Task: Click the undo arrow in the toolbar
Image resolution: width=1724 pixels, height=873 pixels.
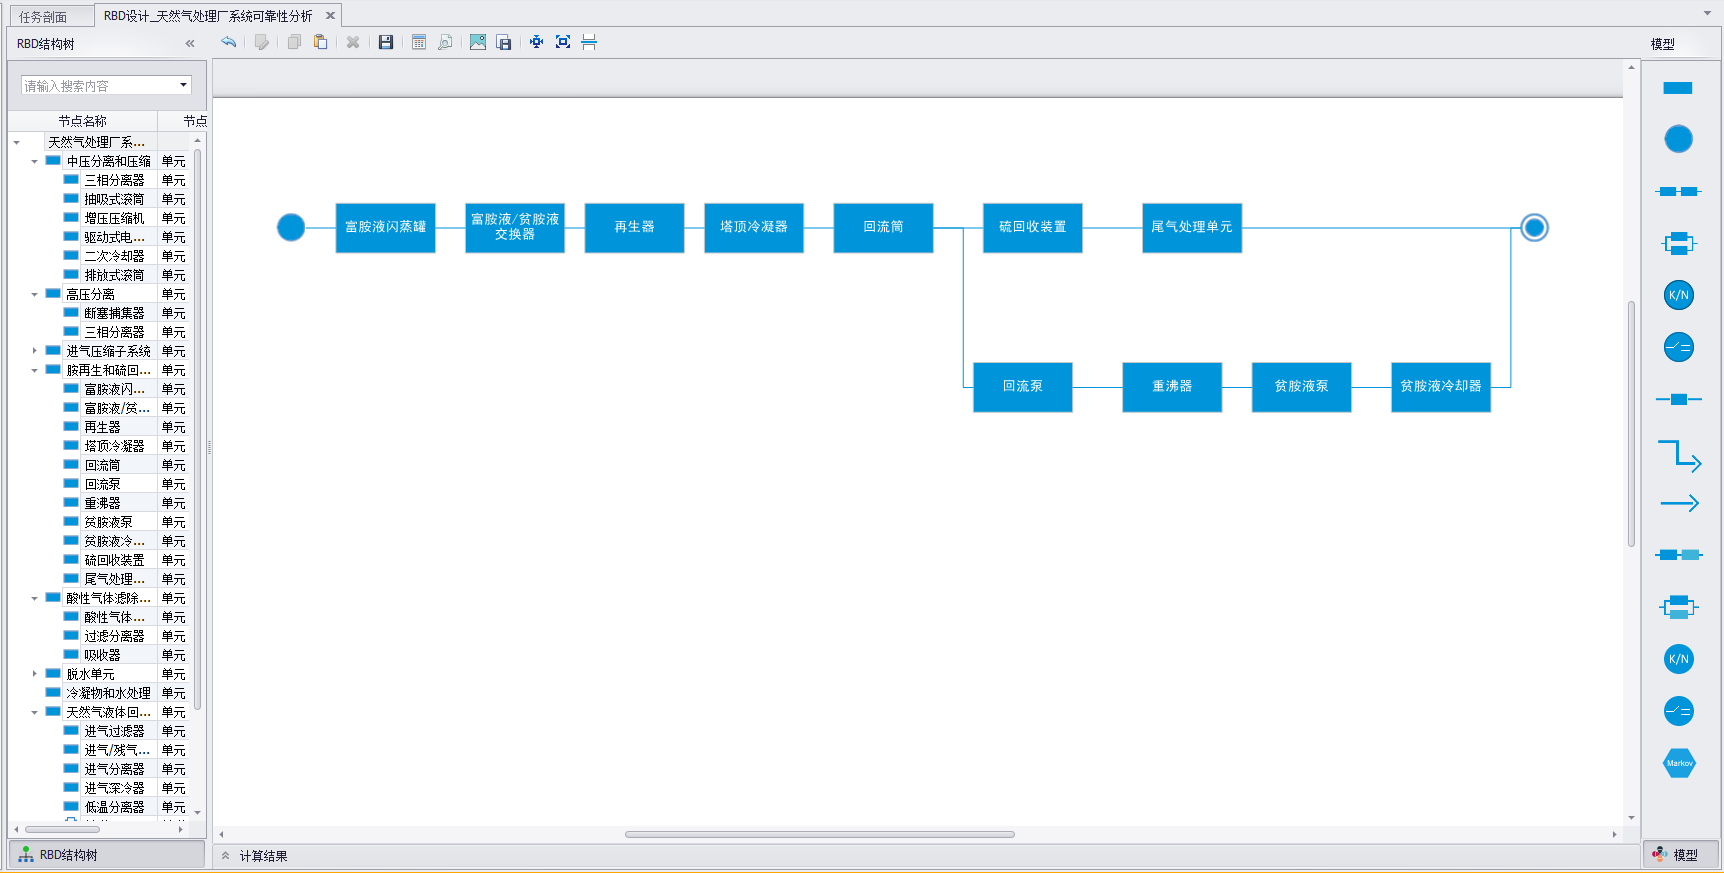Action: [229, 42]
